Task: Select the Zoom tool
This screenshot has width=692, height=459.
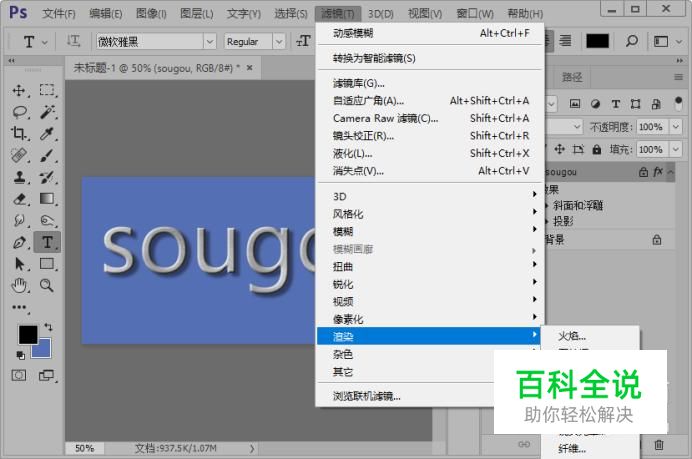Action: click(47, 286)
